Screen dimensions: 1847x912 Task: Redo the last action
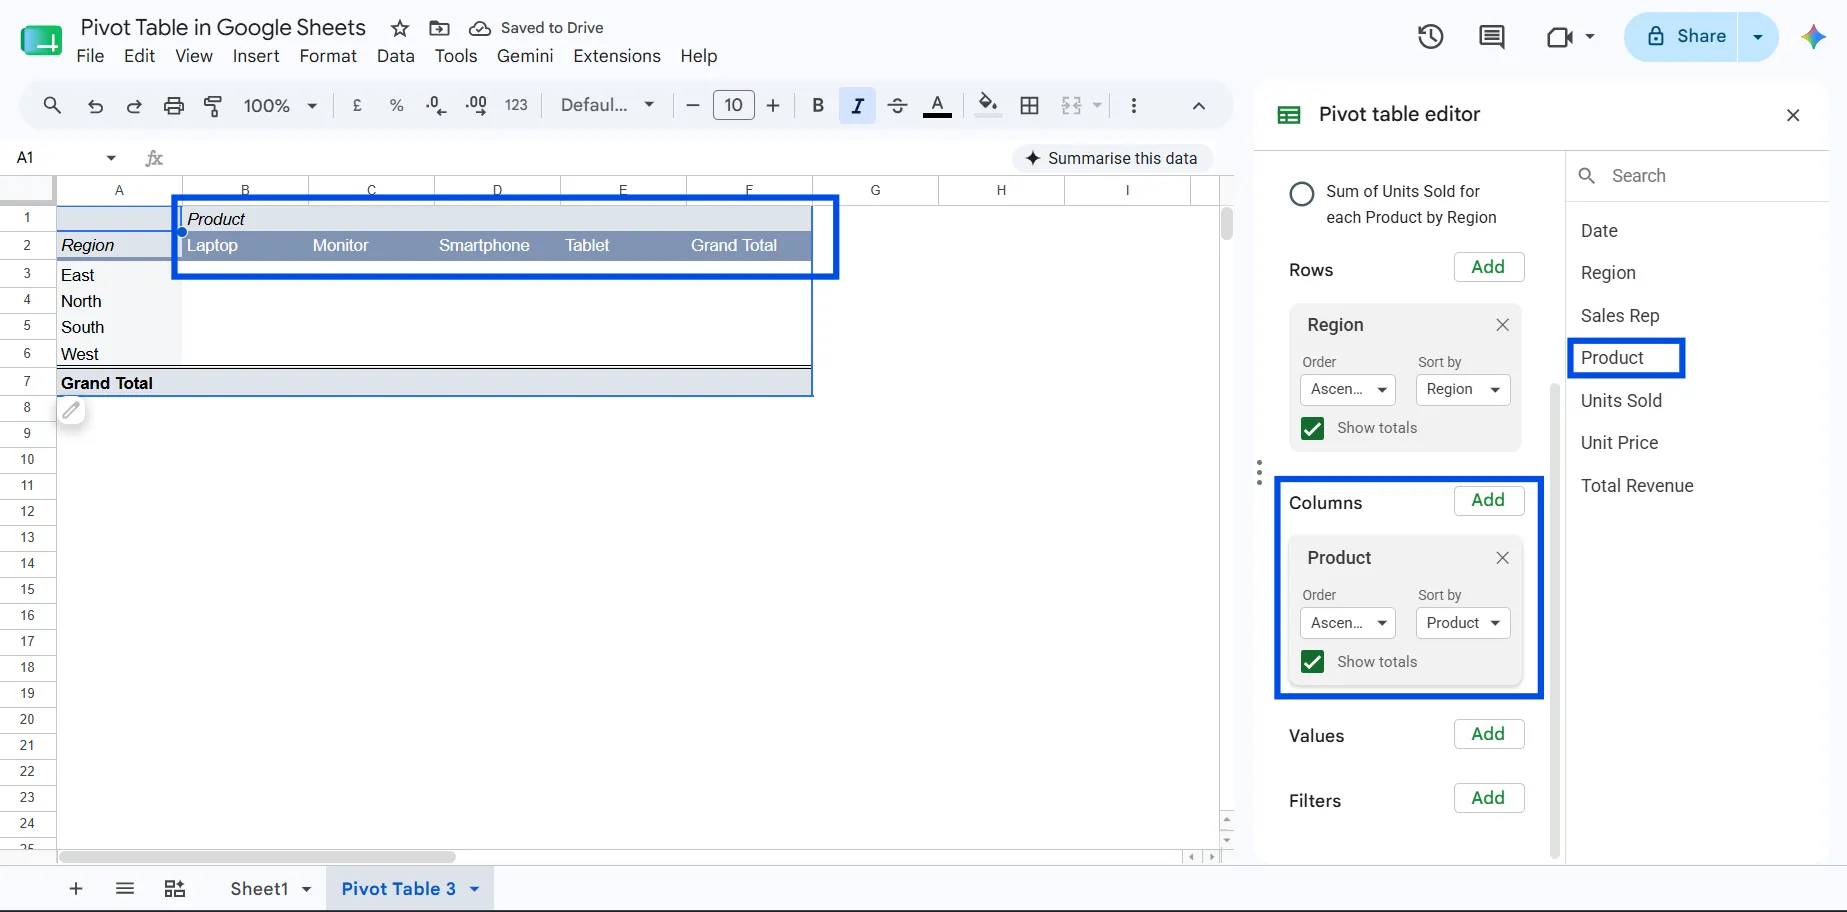134,105
